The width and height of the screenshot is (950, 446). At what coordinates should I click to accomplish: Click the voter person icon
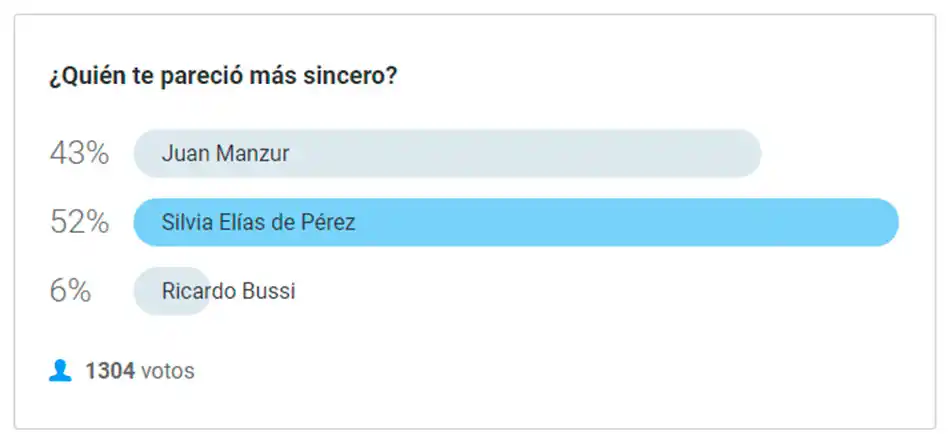pyautogui.click(x=60, y=371)
